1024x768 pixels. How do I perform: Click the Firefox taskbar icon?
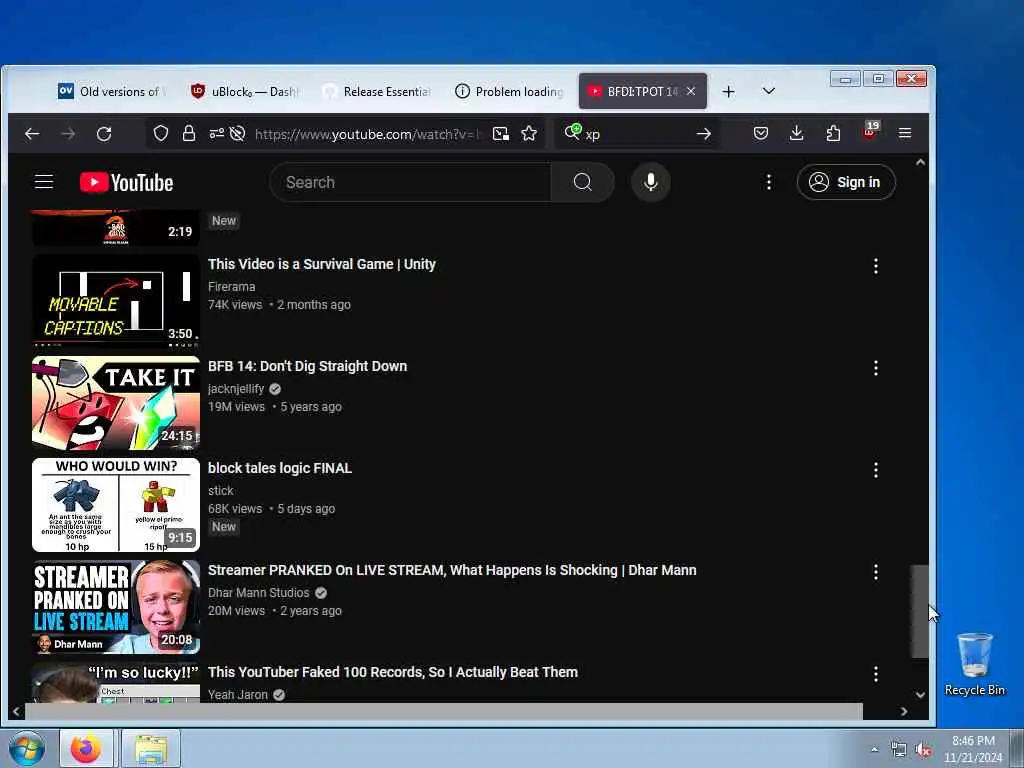[86, 748]
